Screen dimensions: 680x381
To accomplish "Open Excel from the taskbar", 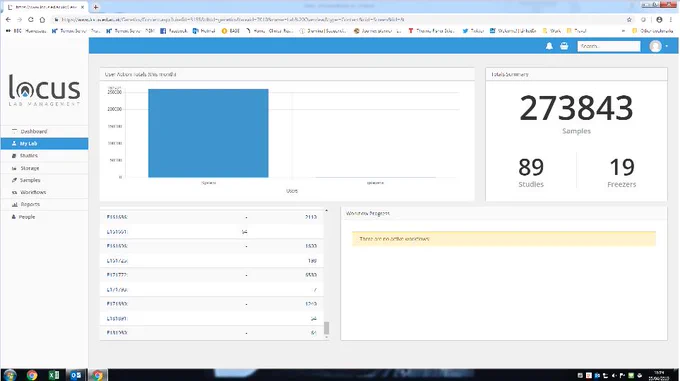I will point(54,375).
